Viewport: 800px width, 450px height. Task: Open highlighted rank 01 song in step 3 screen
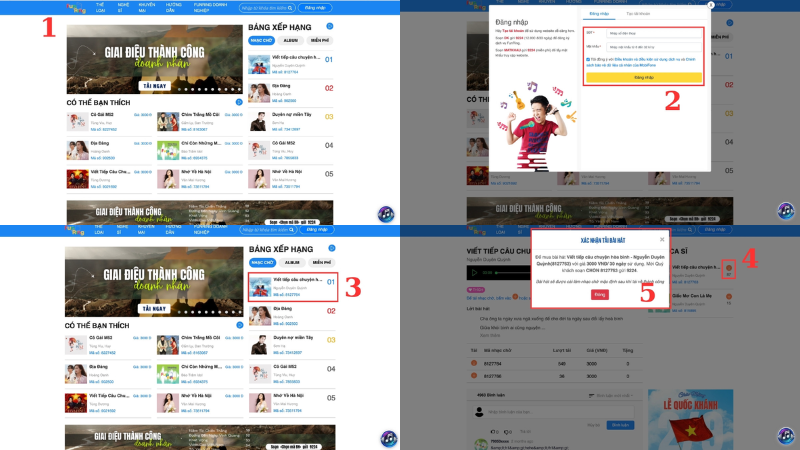tap(293, 287)
